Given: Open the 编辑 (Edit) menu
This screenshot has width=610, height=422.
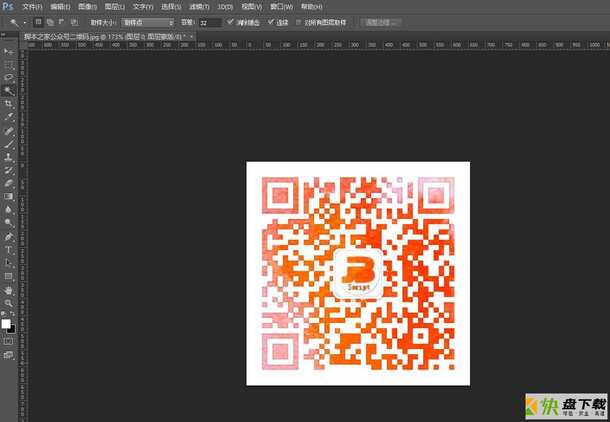Looking at the screenshot, I should (60, 7).
